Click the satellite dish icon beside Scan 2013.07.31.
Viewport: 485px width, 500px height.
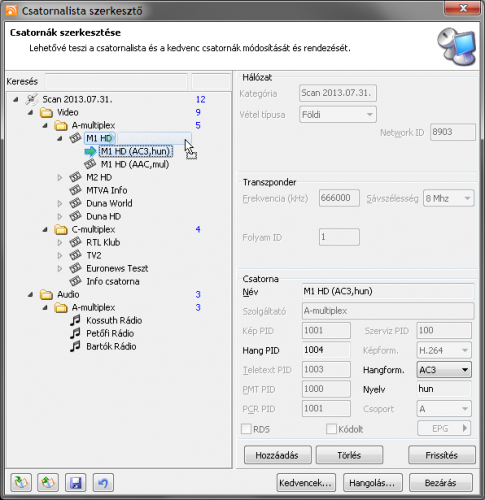(32, 99)
